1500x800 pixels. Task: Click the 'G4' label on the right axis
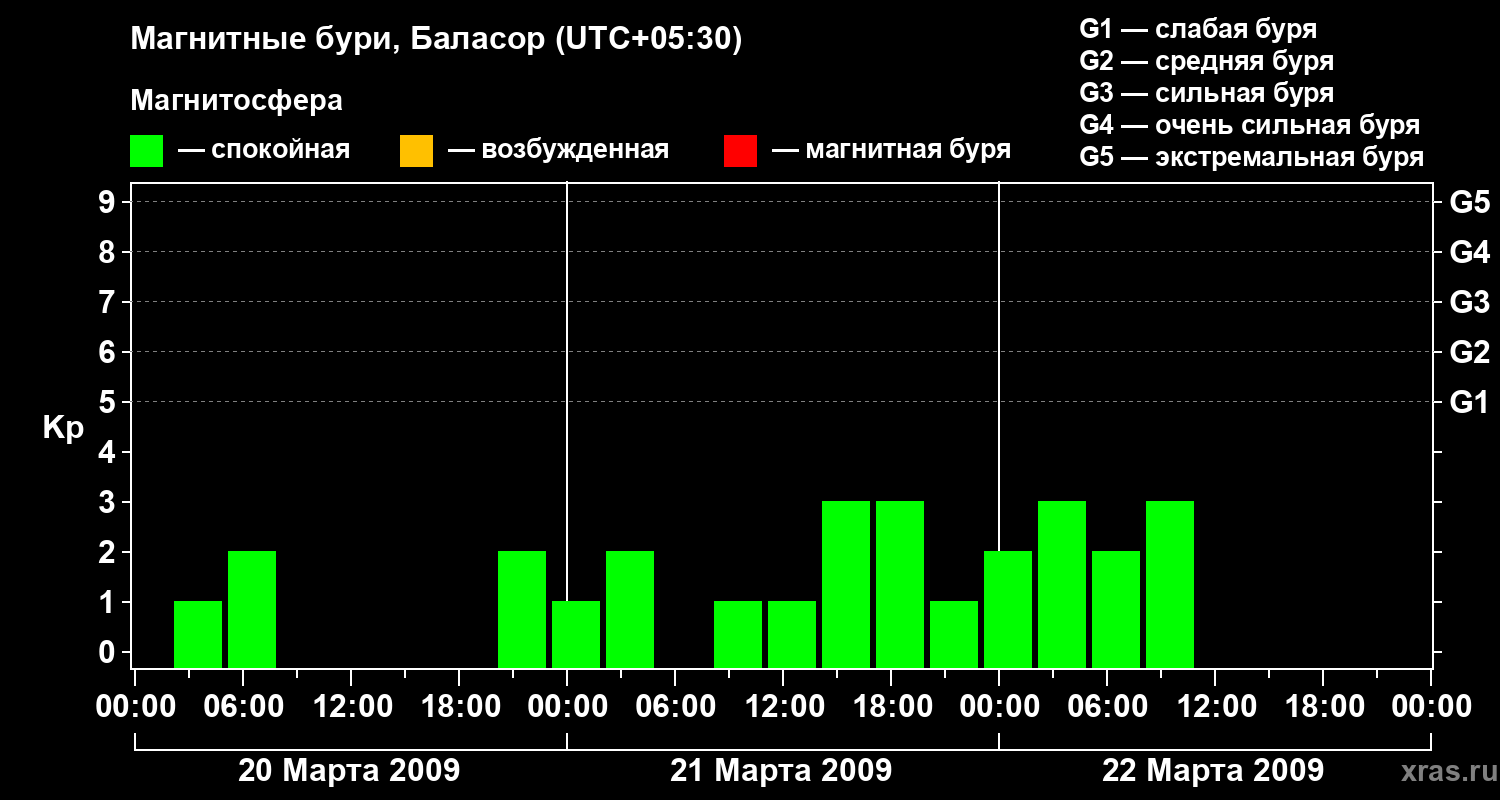point(1469,252)
